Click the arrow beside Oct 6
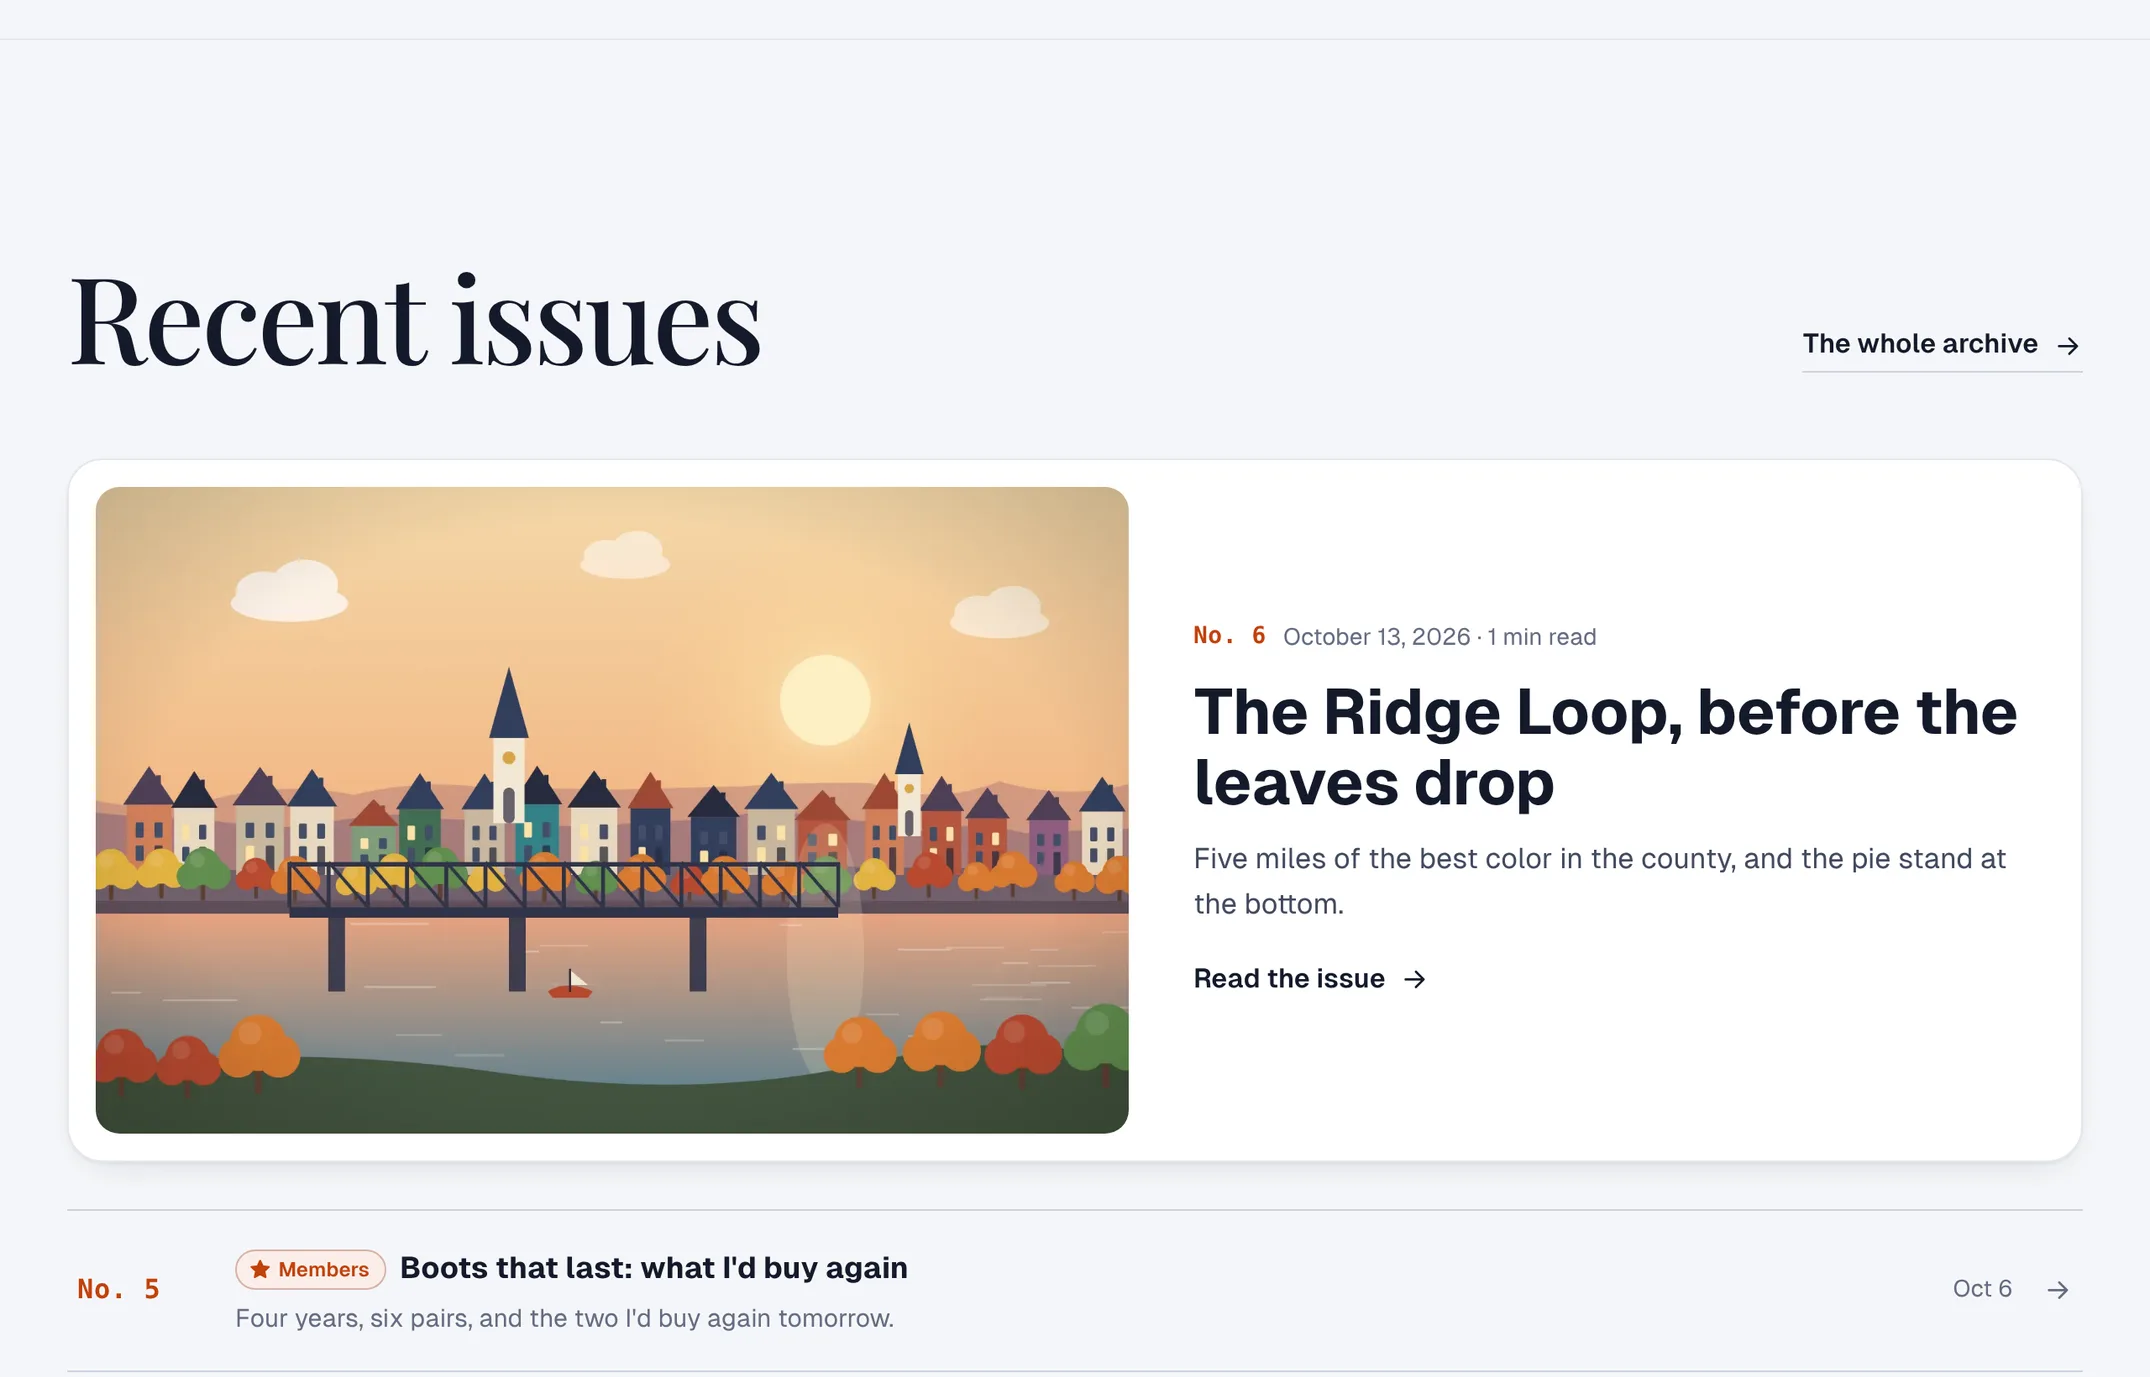2150x1377 pixels. pos(2057,1290)
